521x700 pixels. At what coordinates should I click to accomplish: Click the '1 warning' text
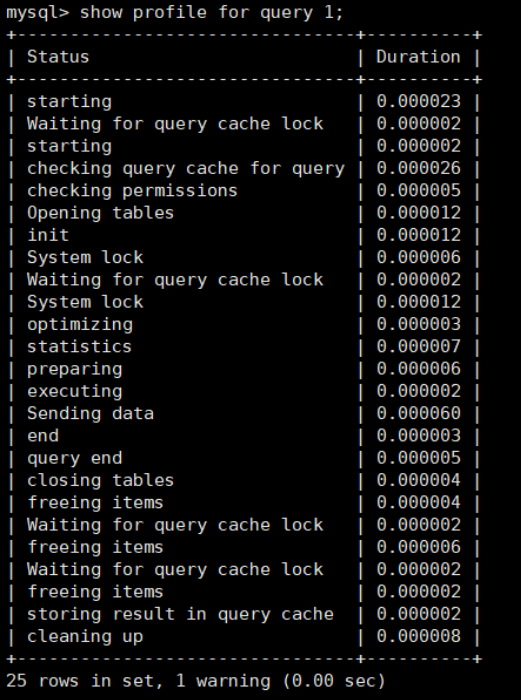223,682
